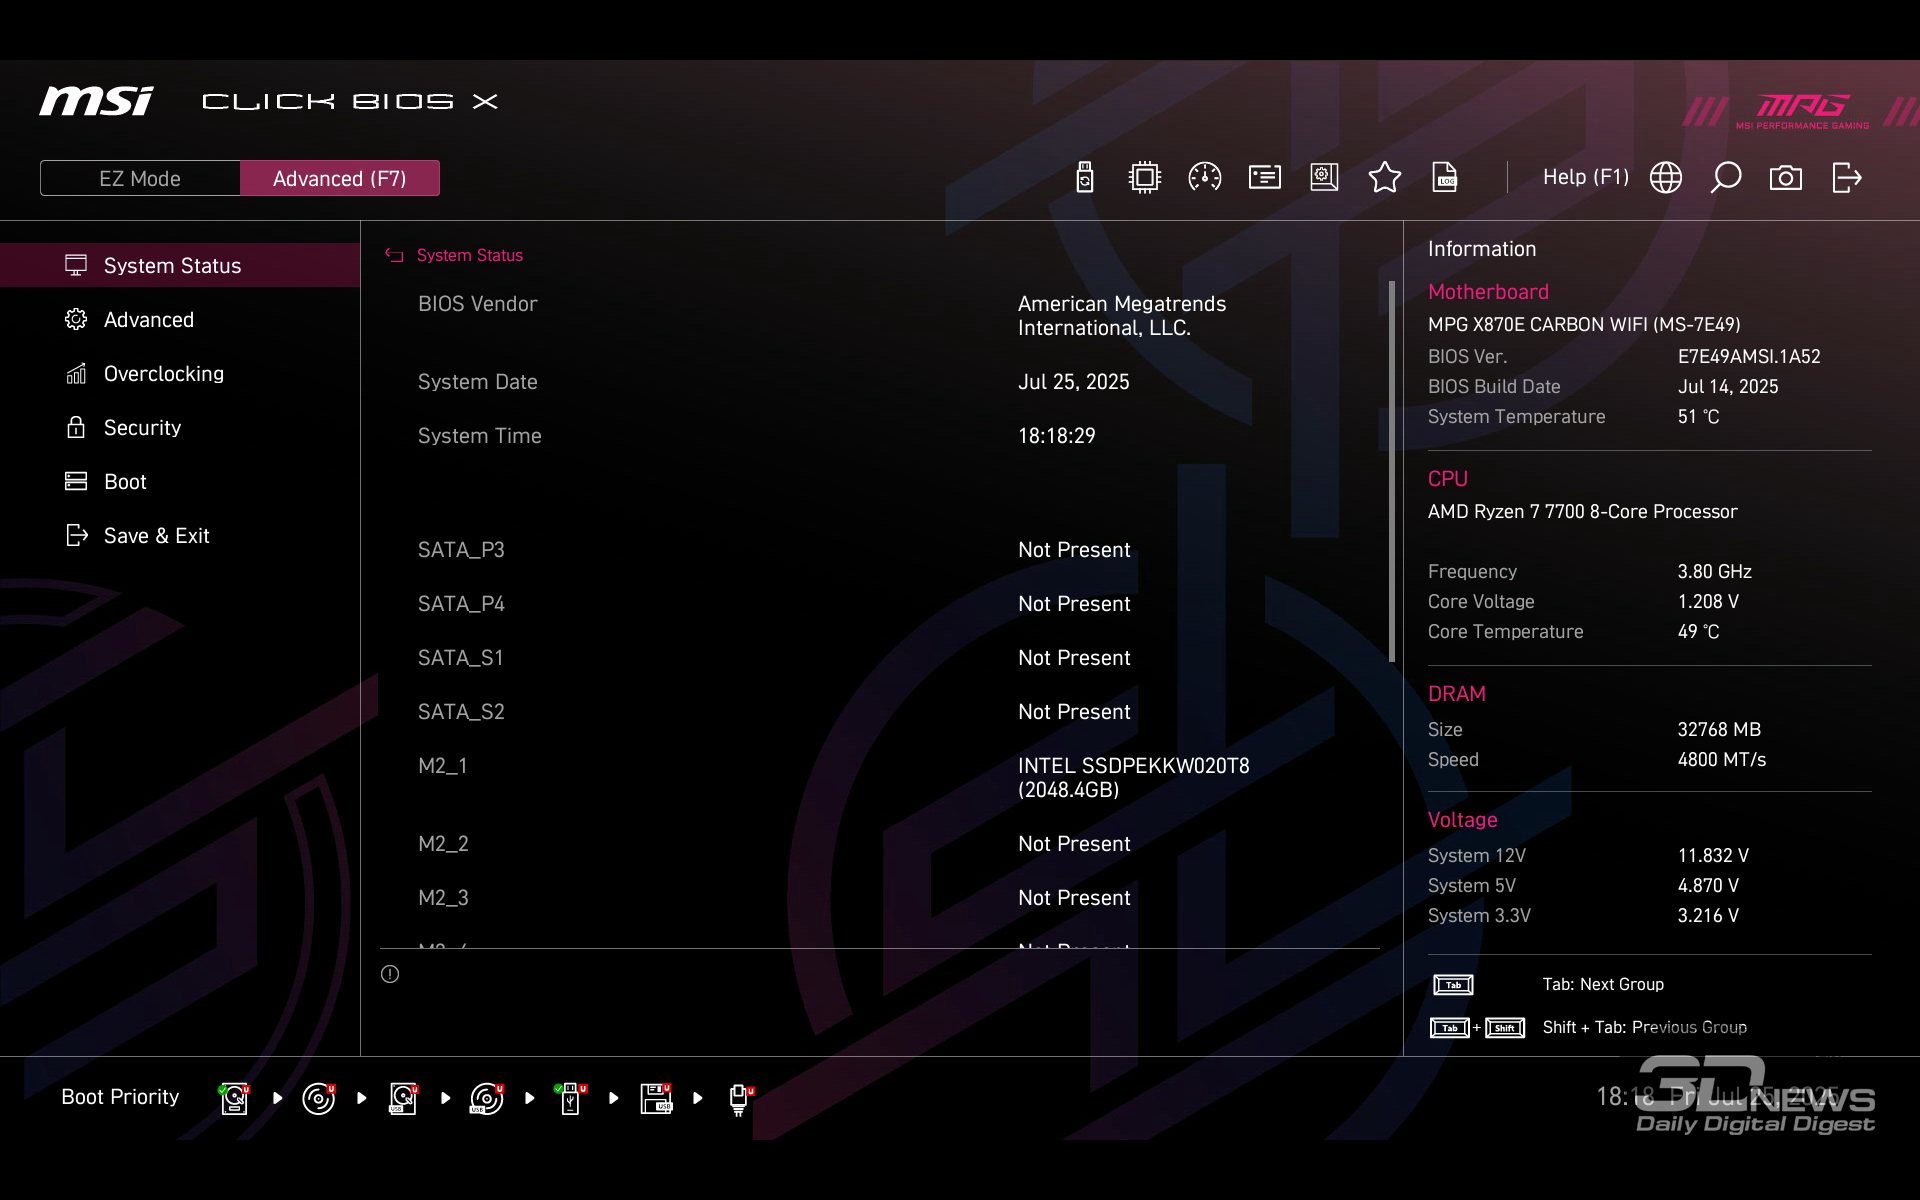
Task: Open Favorites with the star icon
Action: pos(1385,178)
